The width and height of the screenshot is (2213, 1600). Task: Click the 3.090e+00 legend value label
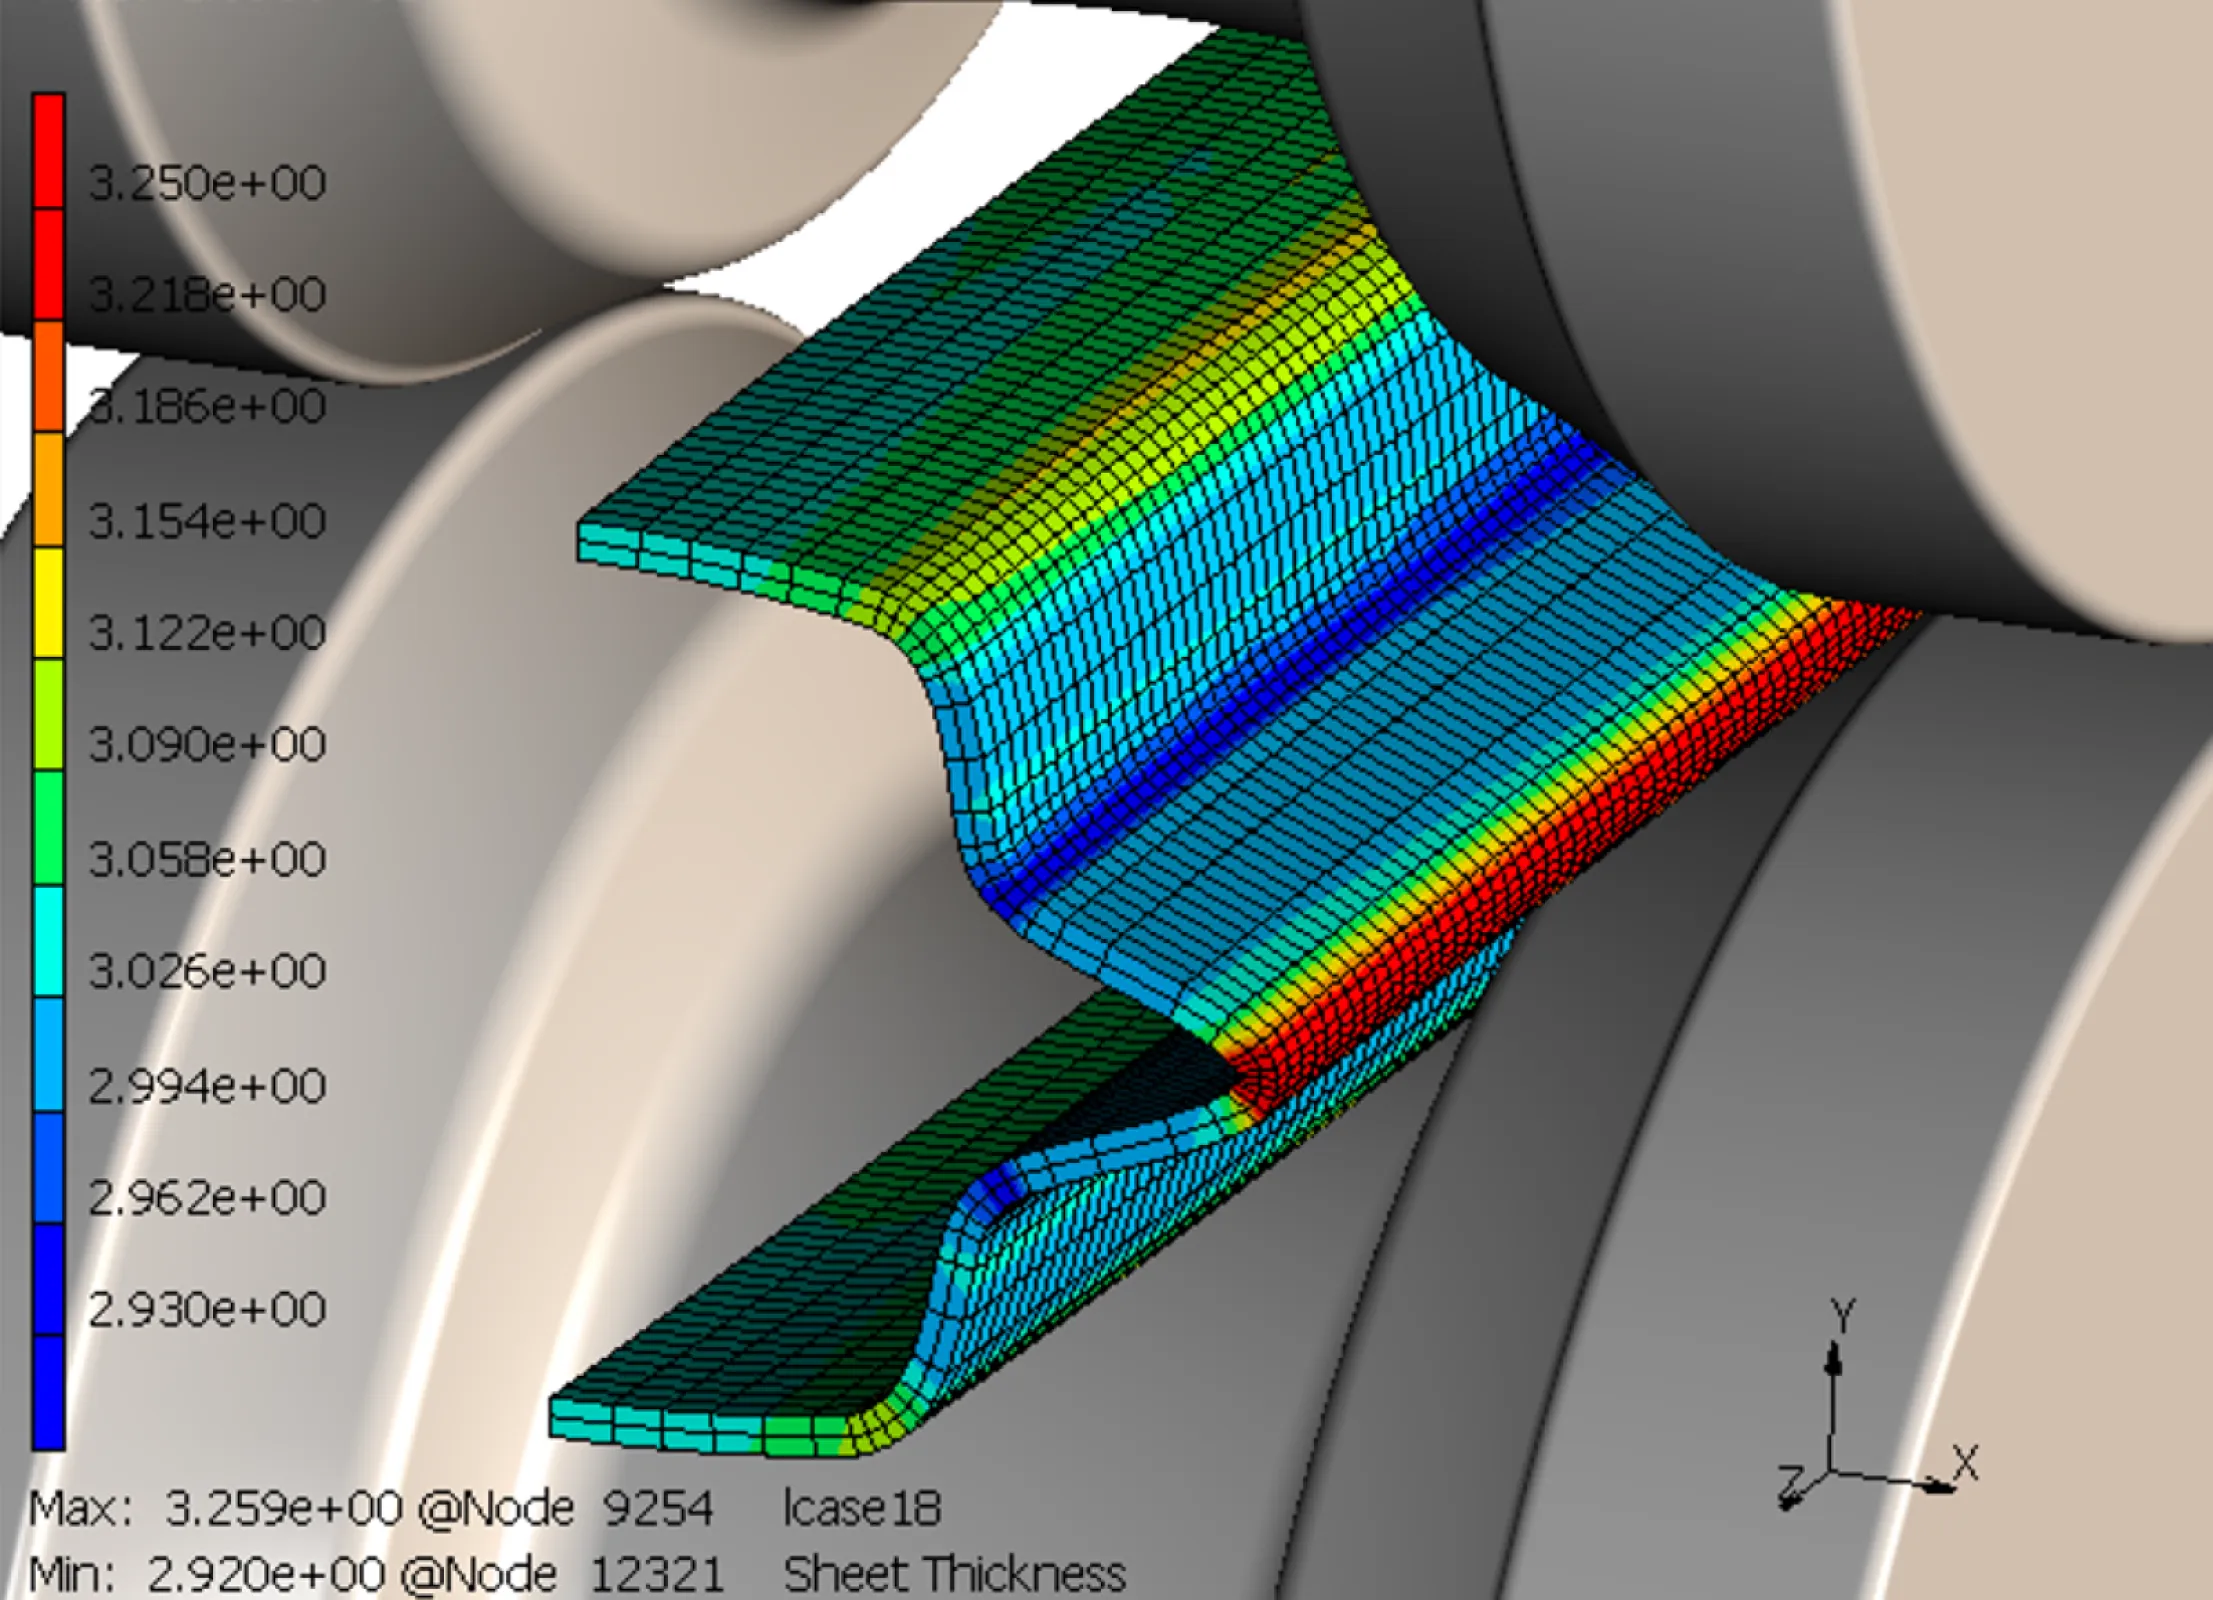[x=207, y=745]
